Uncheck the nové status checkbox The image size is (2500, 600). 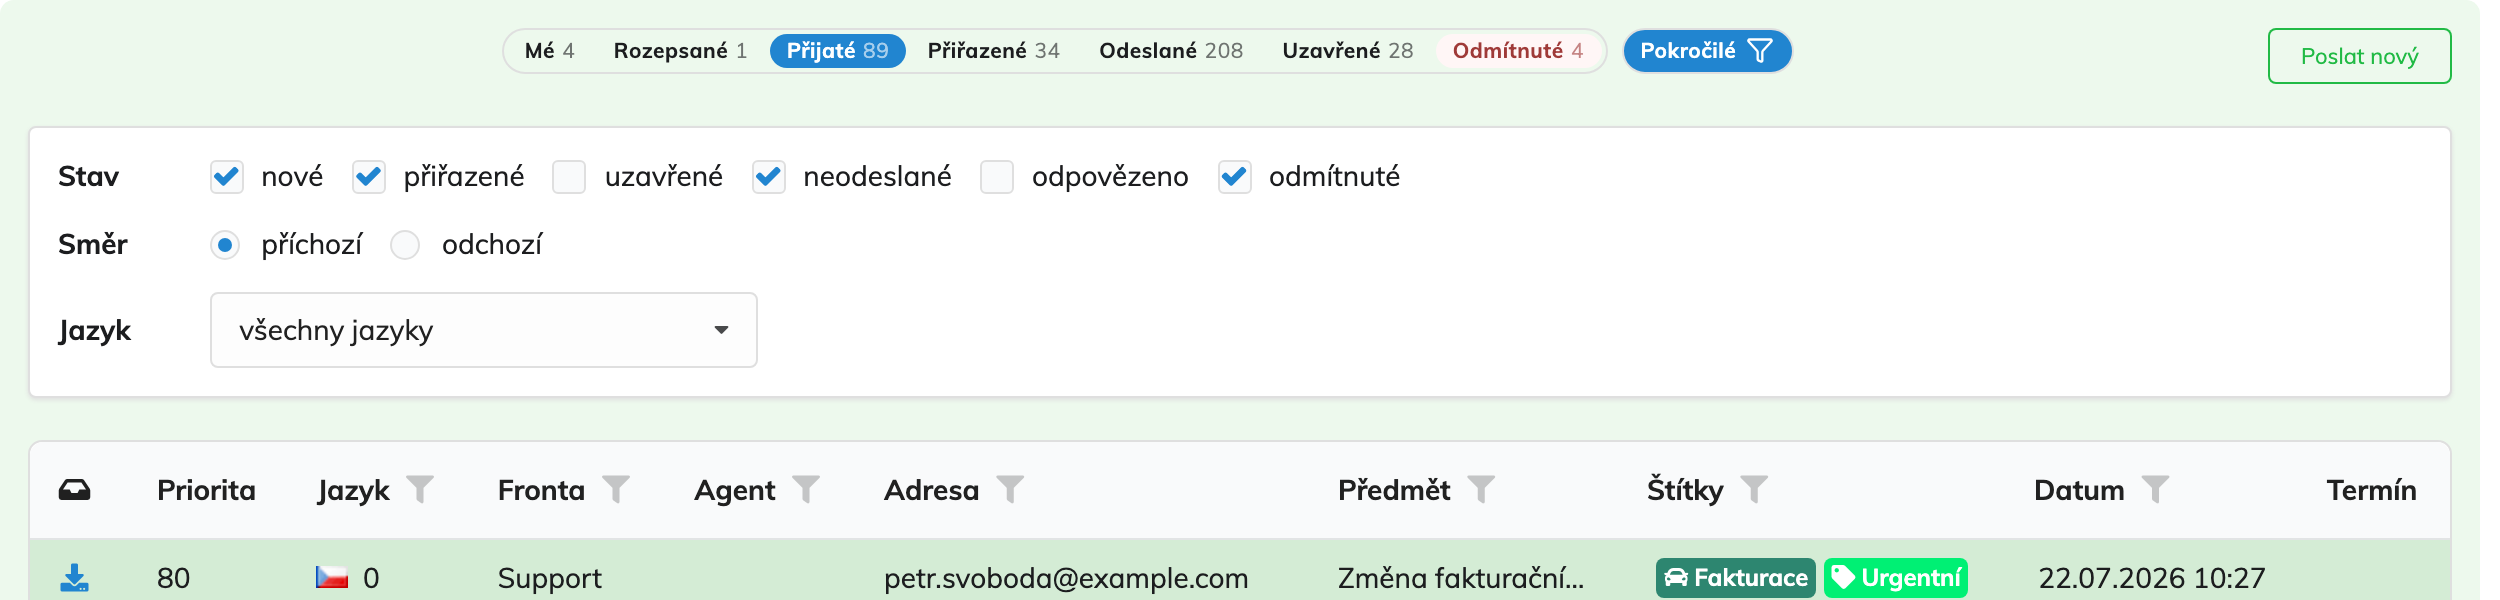click(x=227, y=177)
